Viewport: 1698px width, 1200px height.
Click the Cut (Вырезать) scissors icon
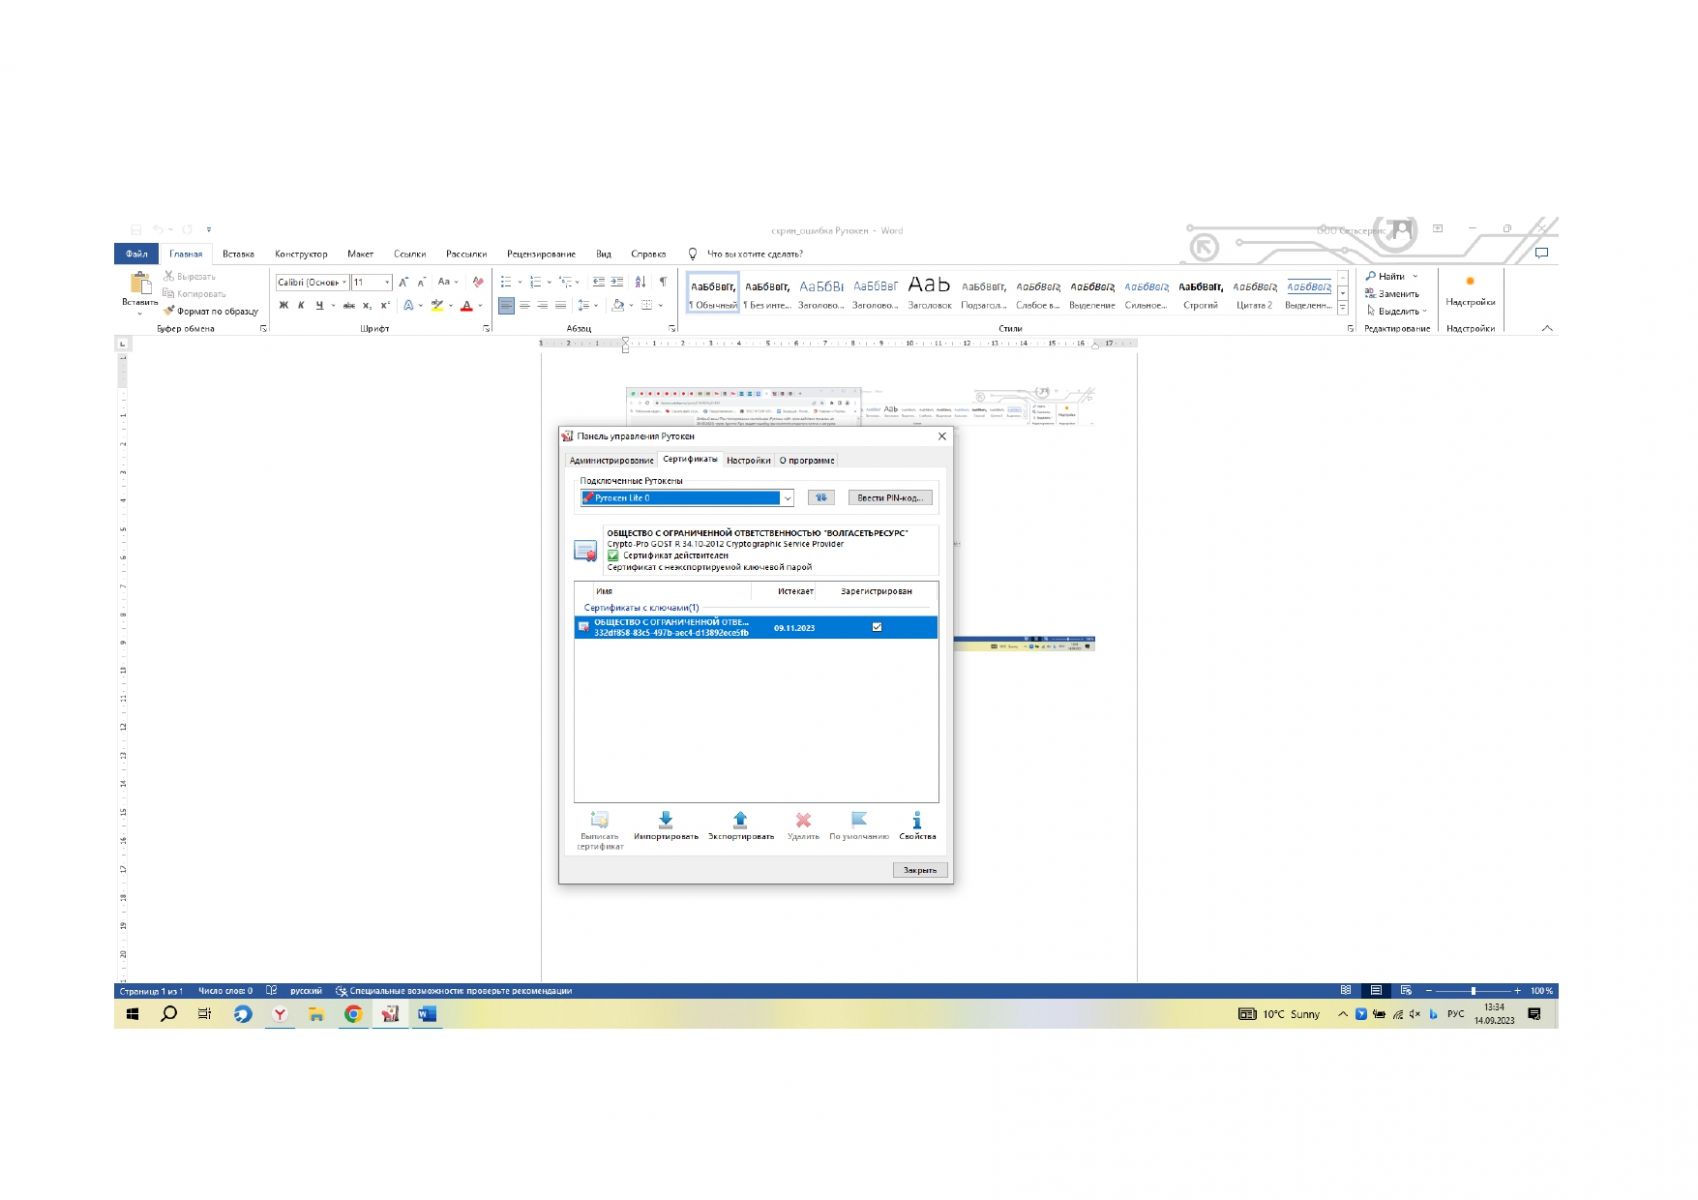169,276
